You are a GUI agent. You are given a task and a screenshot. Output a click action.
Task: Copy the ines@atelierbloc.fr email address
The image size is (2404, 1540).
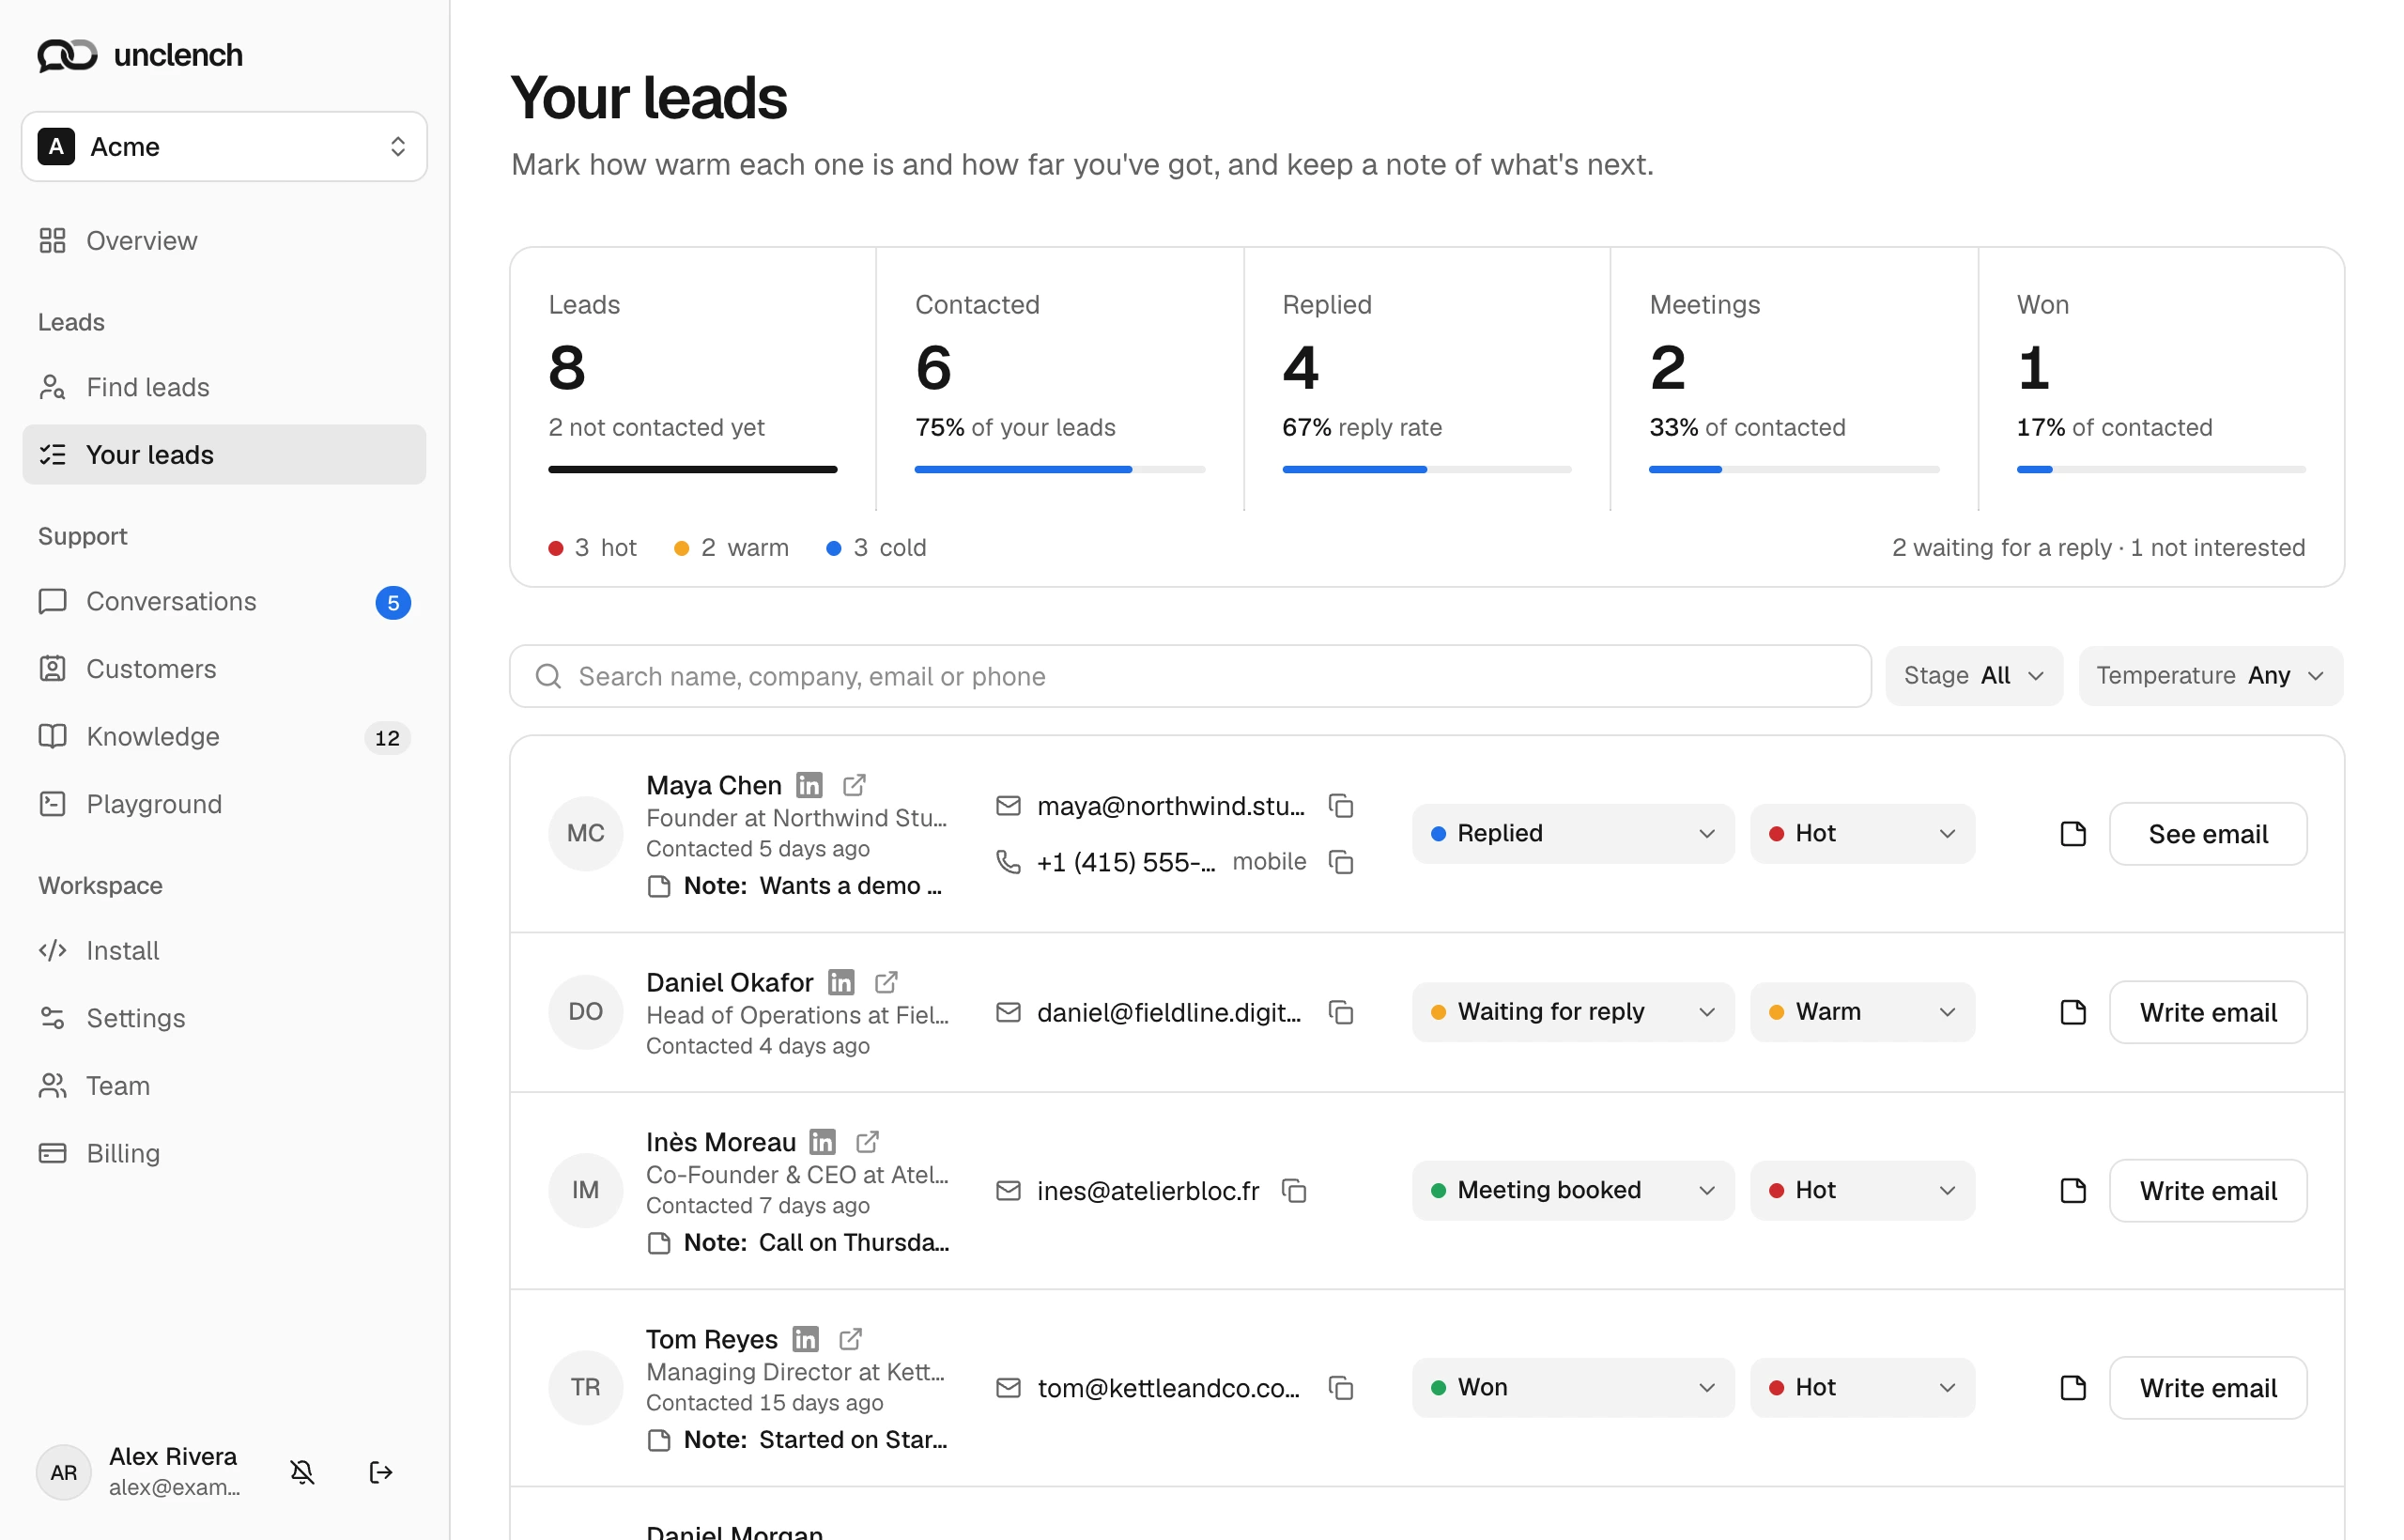coord(1294,1190)
